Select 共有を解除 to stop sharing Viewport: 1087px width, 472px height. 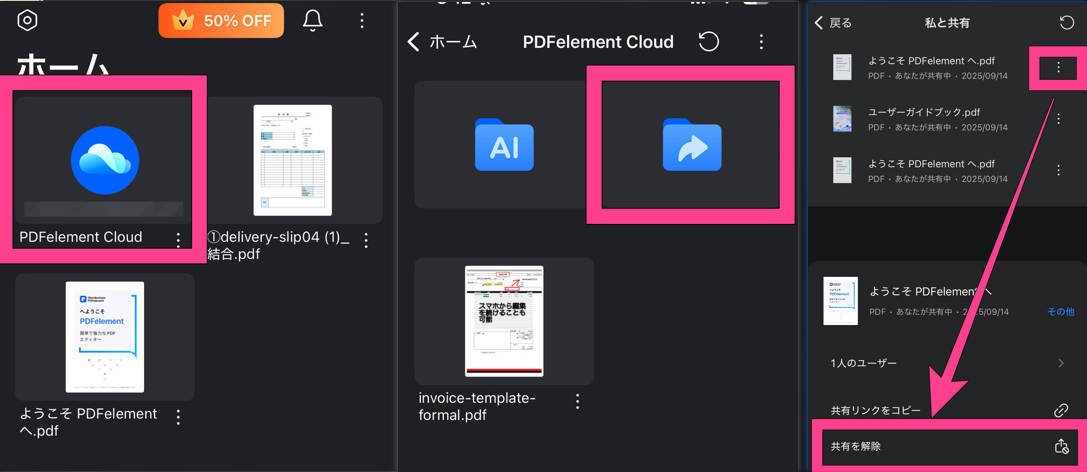[x=945, y=446]
